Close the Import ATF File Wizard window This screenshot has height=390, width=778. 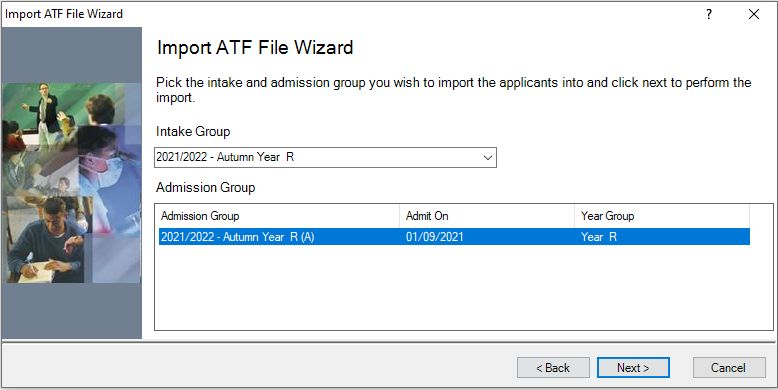[x=754, y=14]
